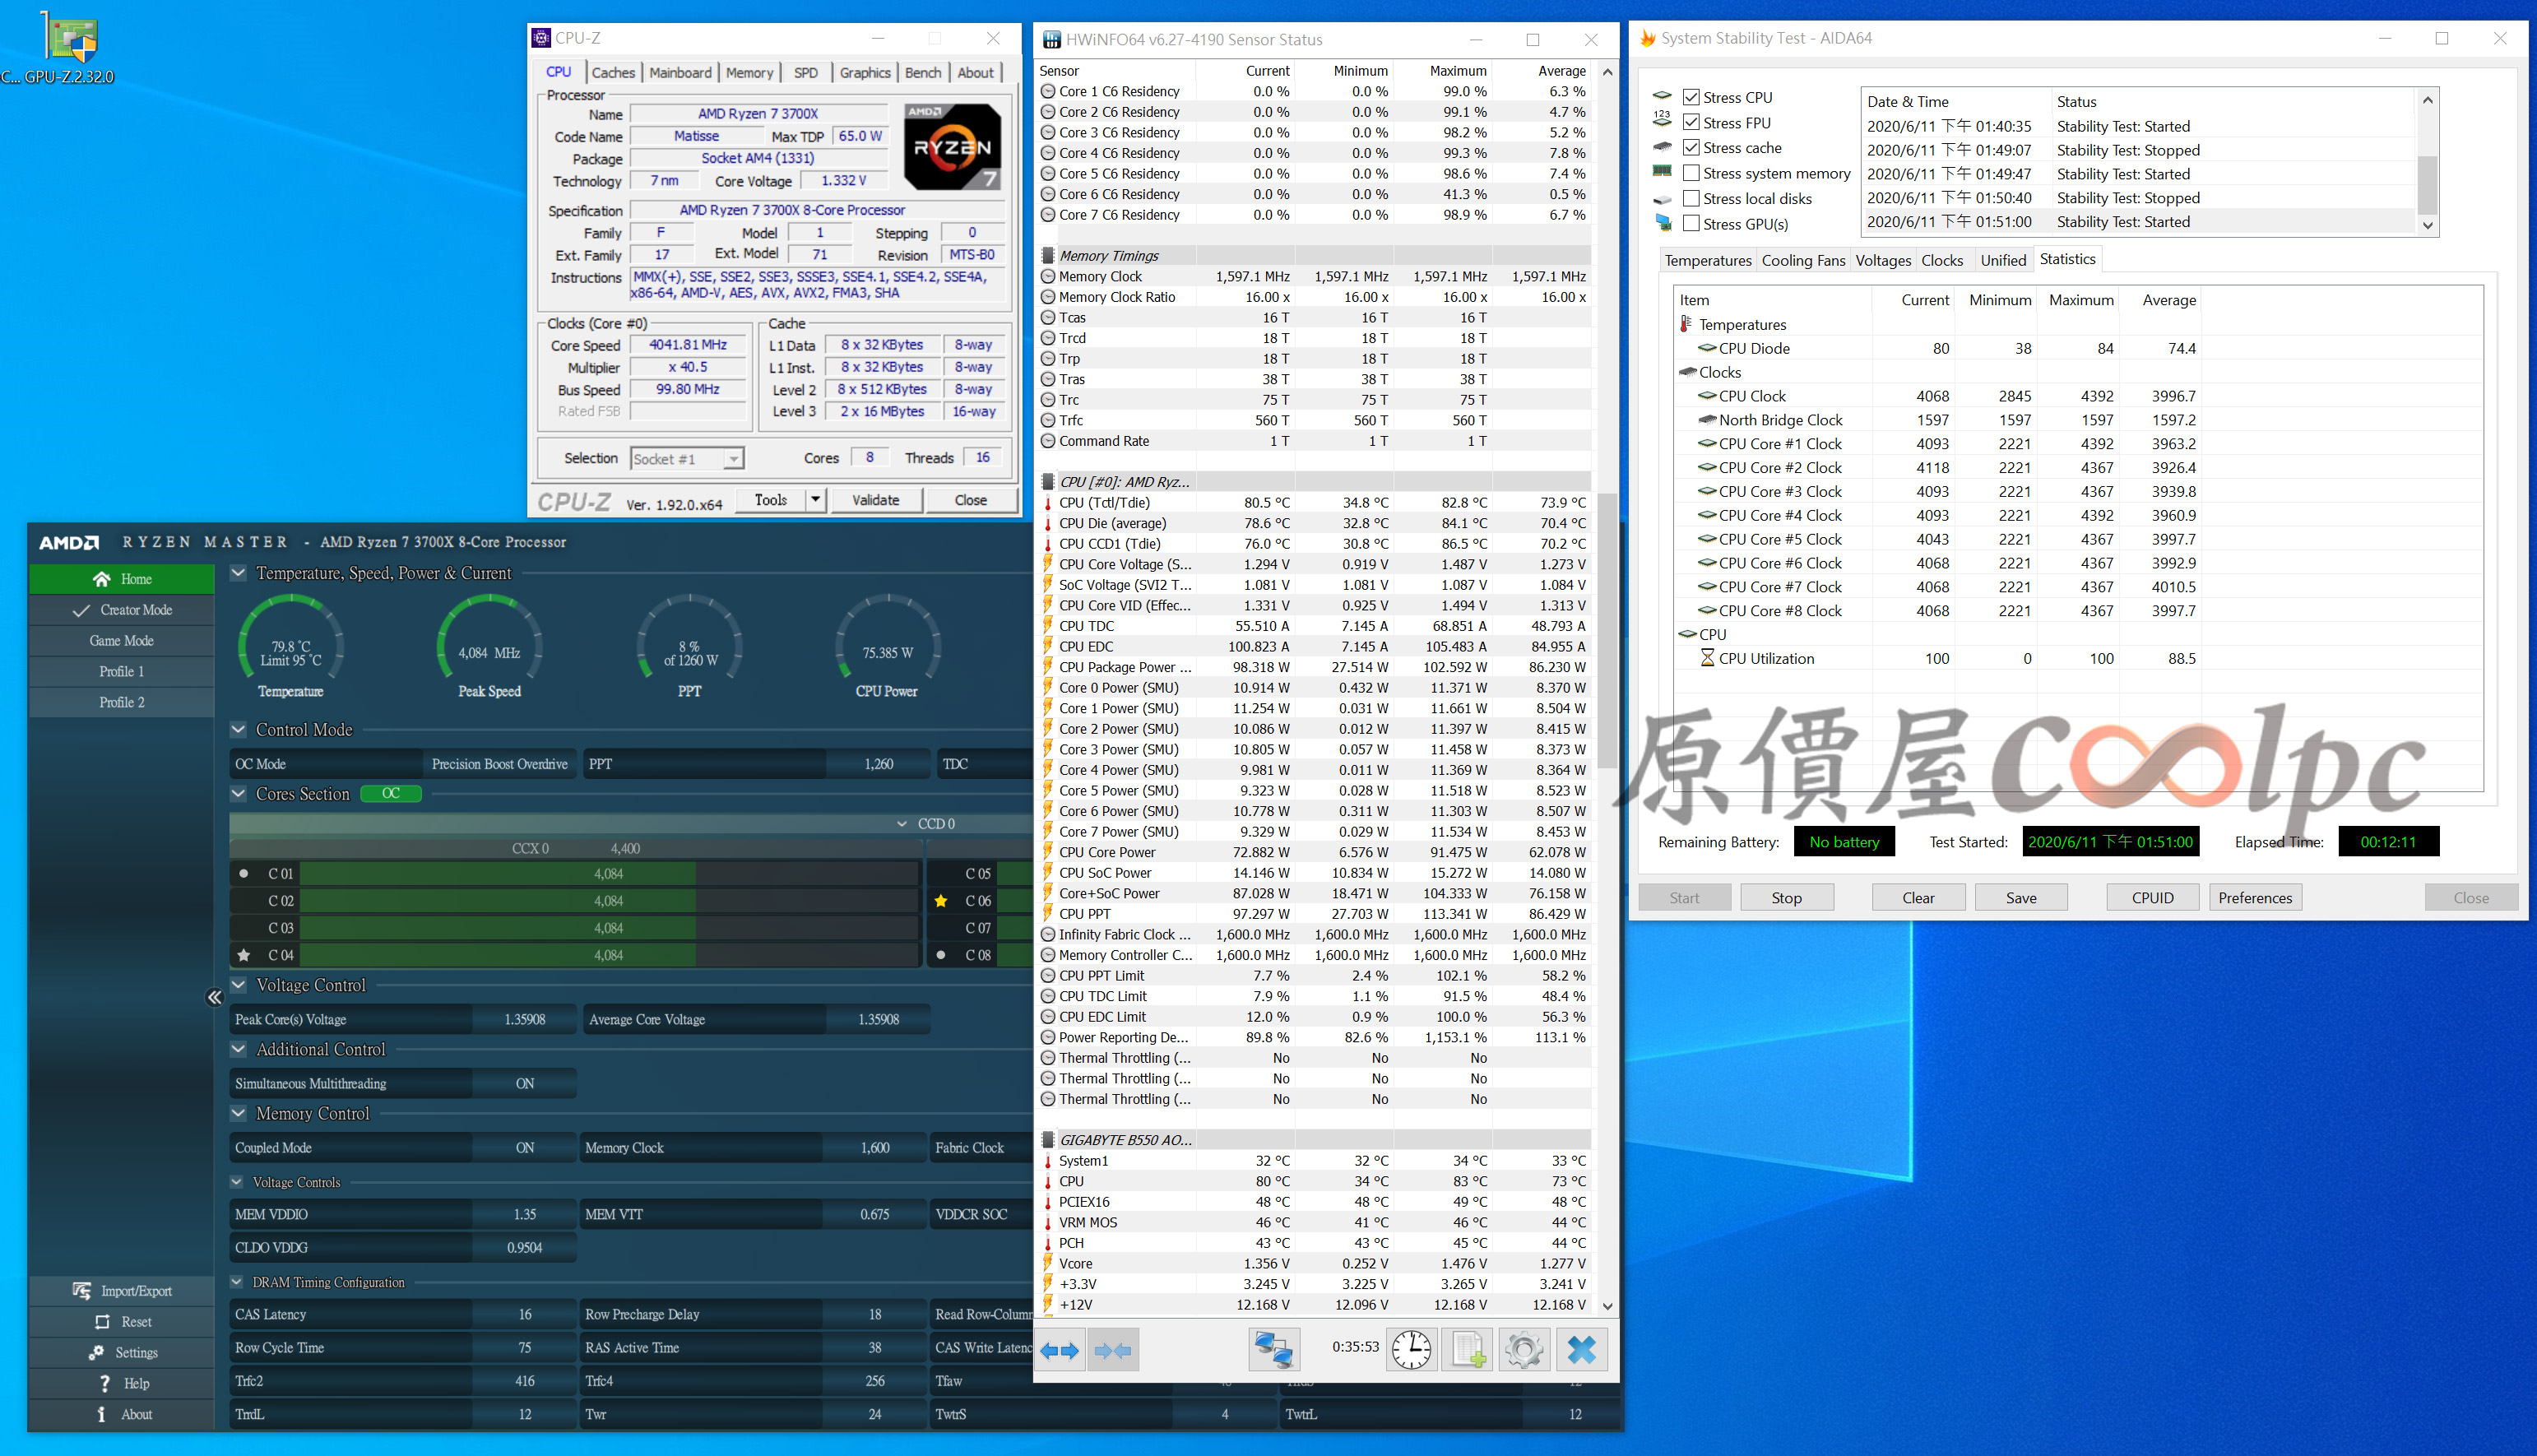Toggle Simultaneous Multithreading ON value
The height and width of the screenshot is (1456, 2537).
[x=524, y=1084]
